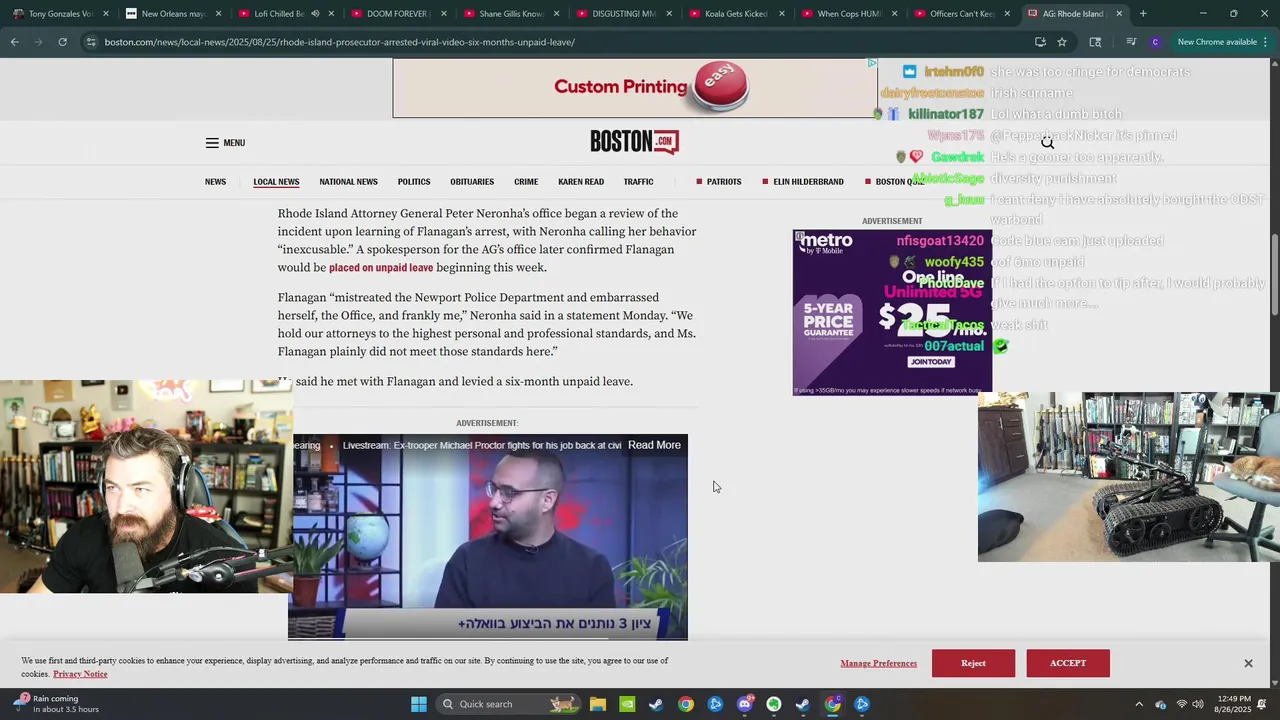1280x720 pixels.
Task: Open a new browser tab
Action: [1143, 14]
